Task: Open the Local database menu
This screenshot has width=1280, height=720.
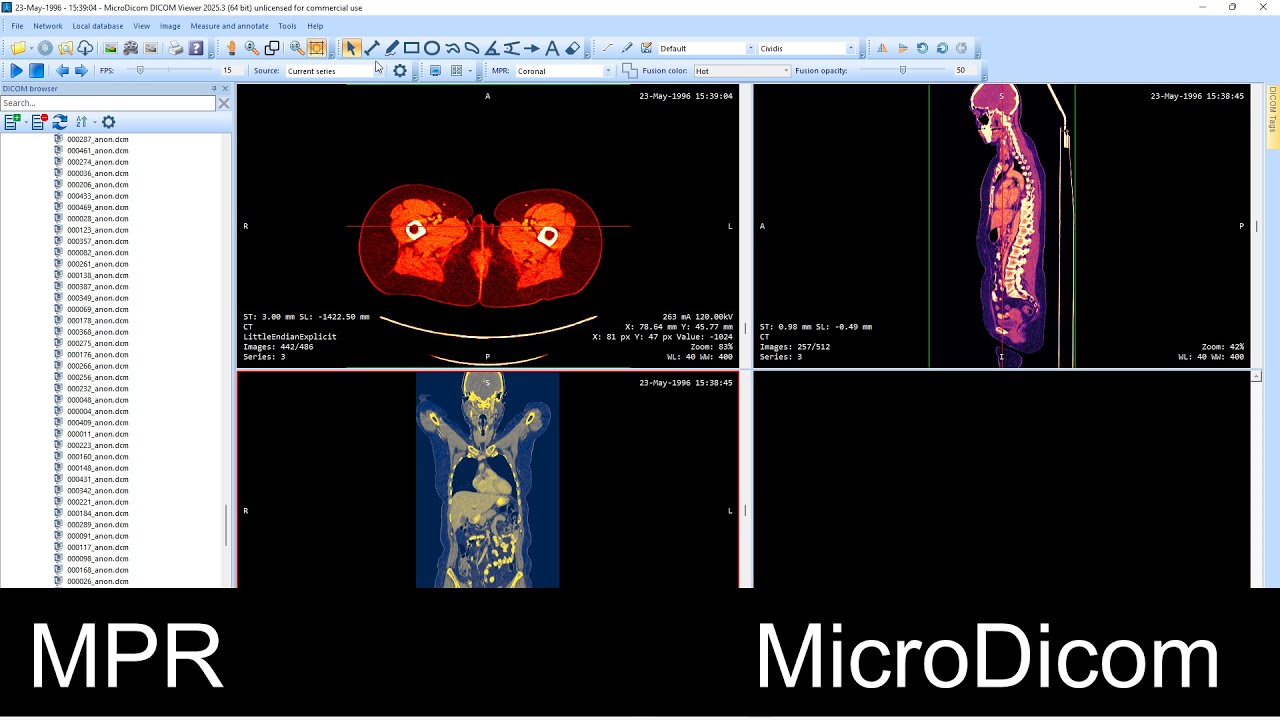Action: coord(98,26)
